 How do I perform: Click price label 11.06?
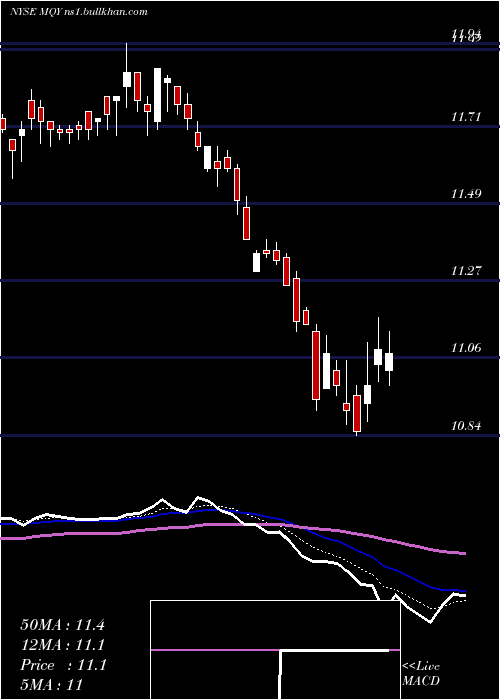[466, 348]
